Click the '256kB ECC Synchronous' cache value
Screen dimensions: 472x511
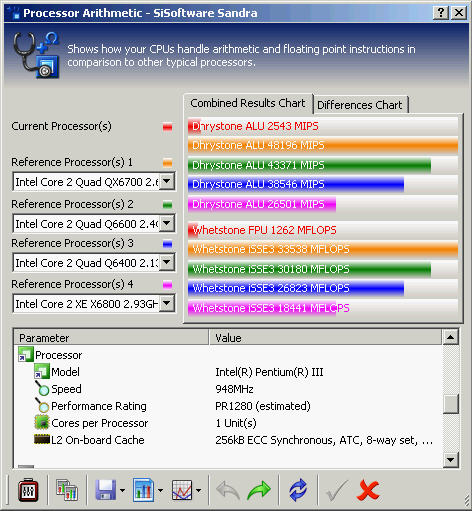[324, 440]
